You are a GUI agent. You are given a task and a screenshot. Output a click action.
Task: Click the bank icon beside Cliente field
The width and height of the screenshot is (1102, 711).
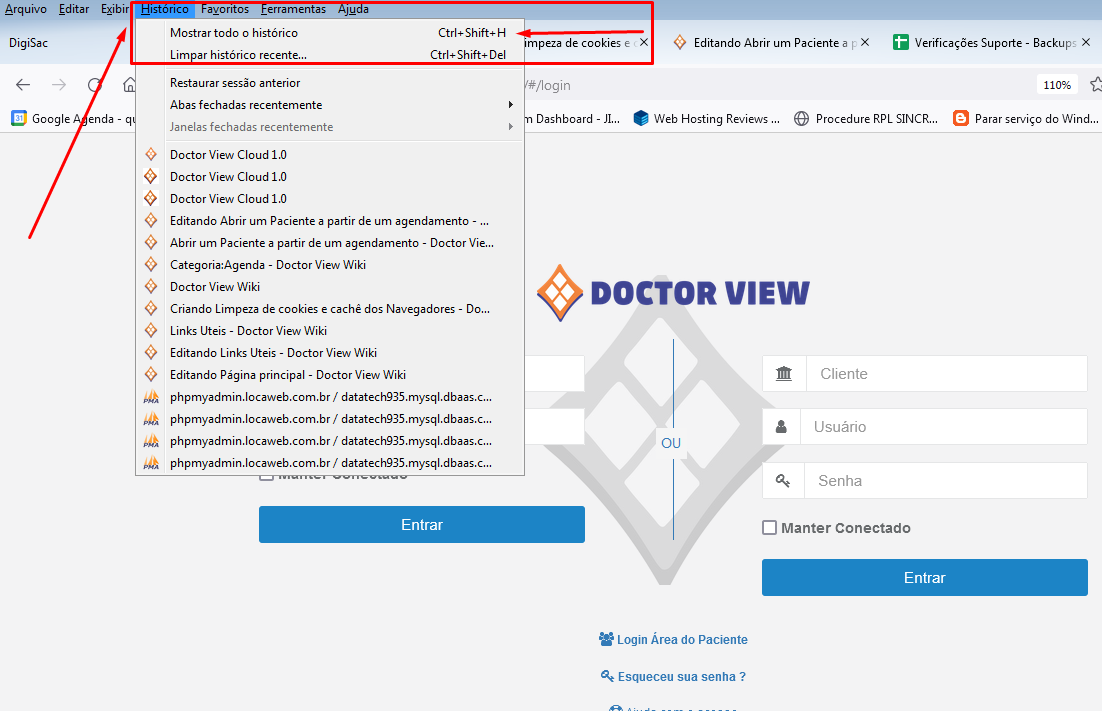(784, 374)
